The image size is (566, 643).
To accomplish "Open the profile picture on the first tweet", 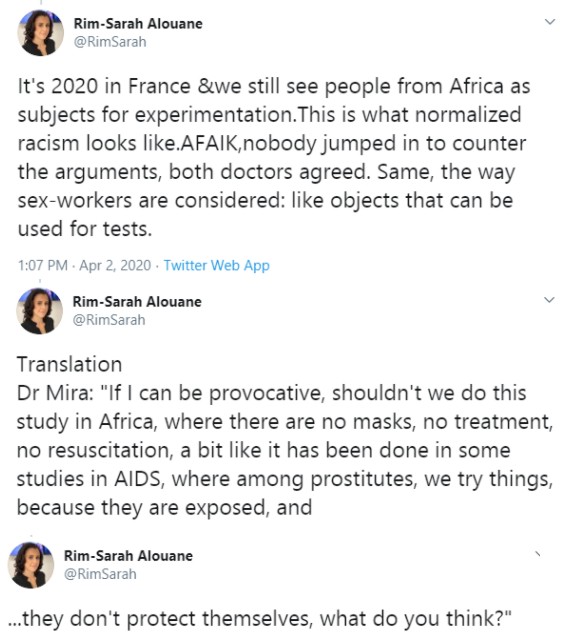I will [40, 33].
